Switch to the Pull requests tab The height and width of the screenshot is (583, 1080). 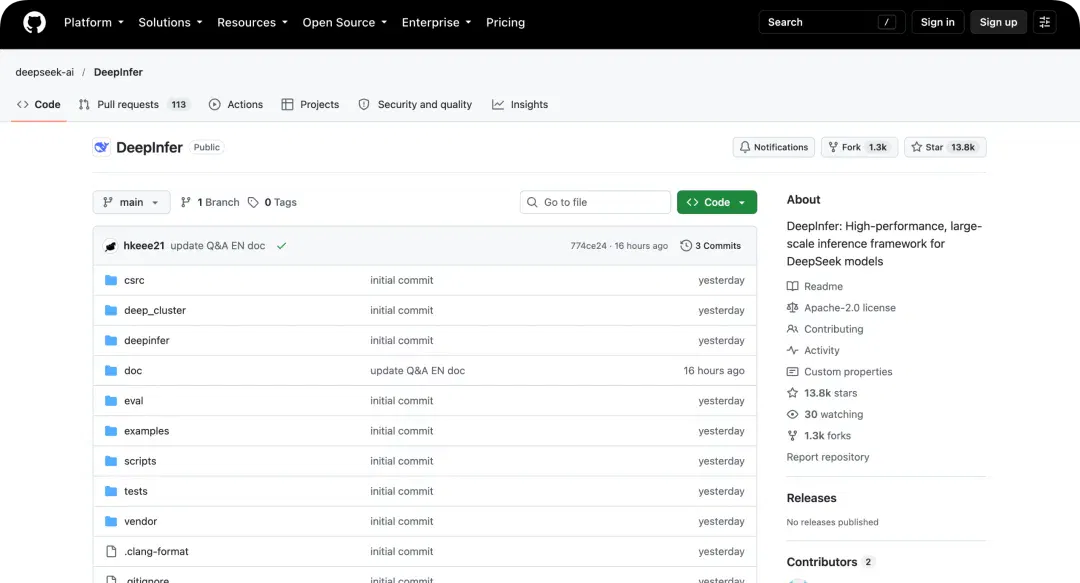coord(134,105)
